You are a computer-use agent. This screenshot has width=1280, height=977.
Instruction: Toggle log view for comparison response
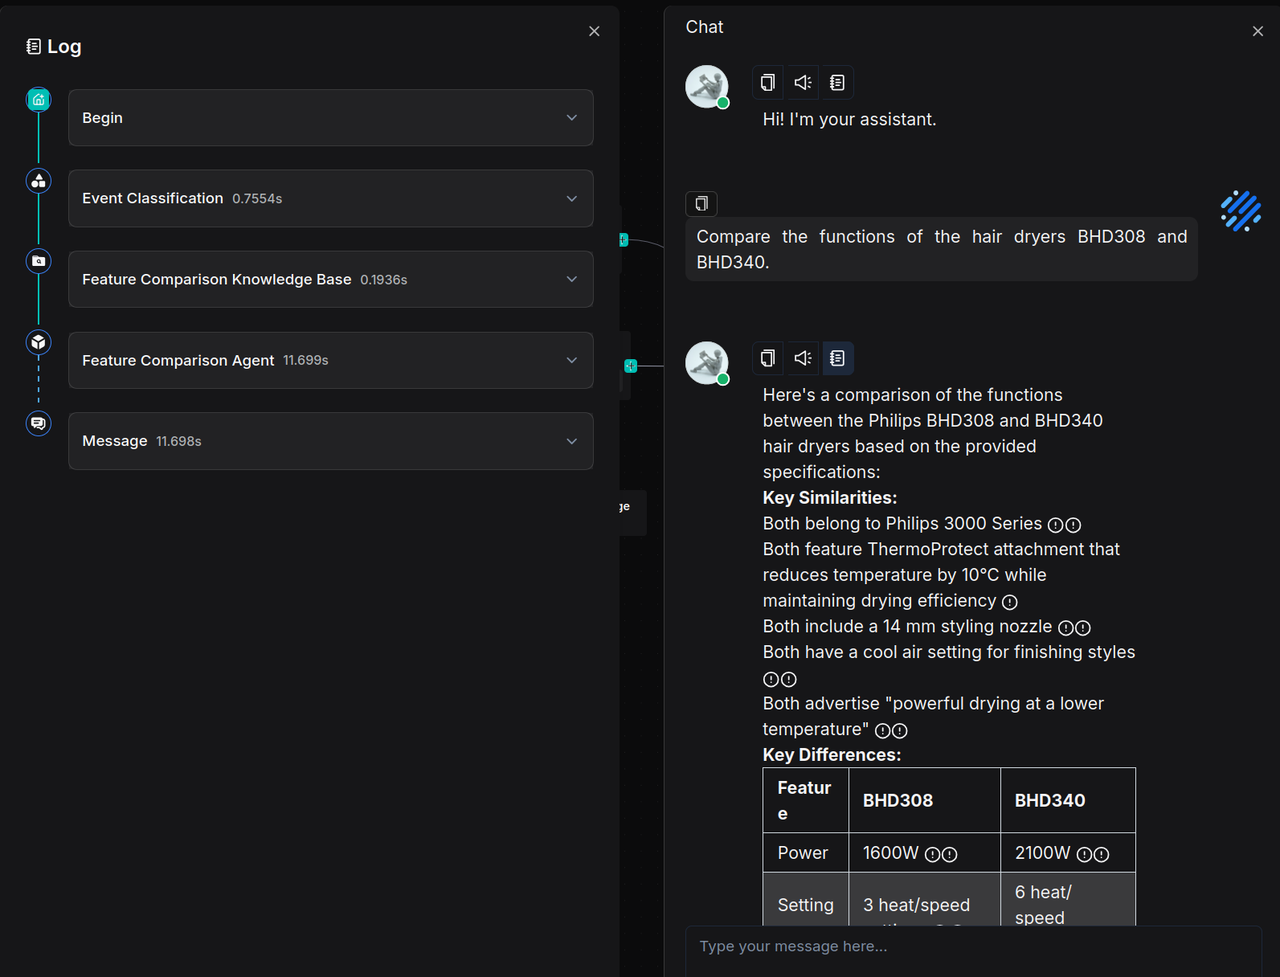tap(837, 358)
